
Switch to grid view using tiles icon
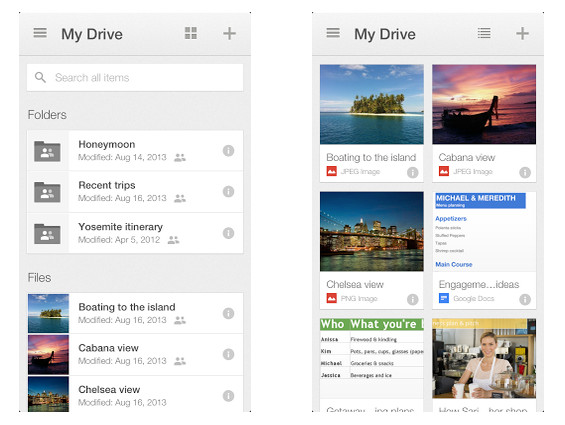pos(191,33)
